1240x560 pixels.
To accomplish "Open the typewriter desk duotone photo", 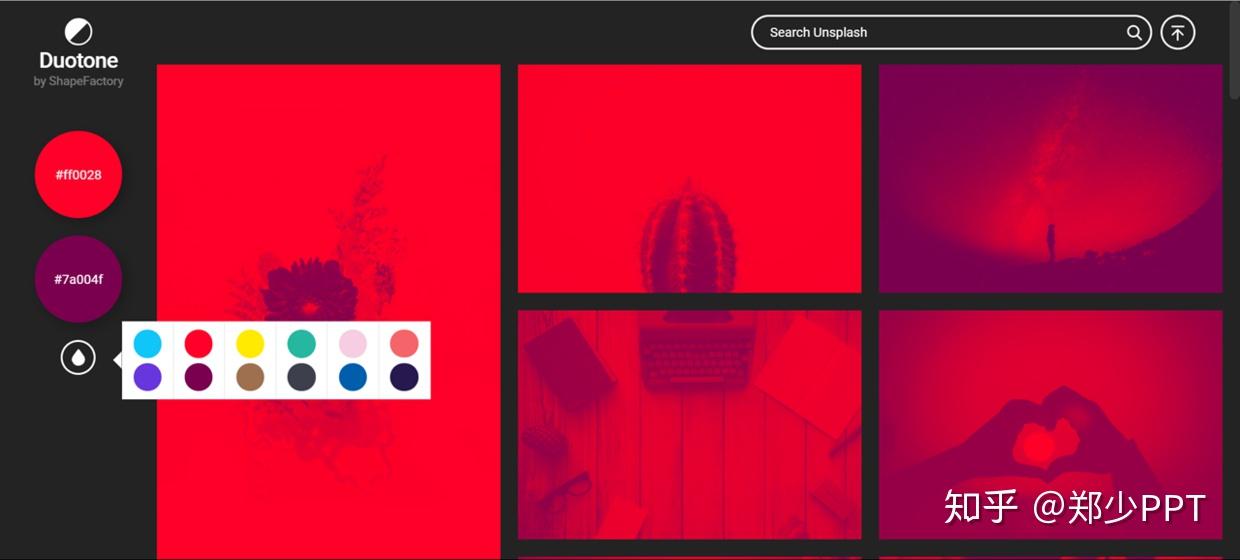I will tap(689, 424).
